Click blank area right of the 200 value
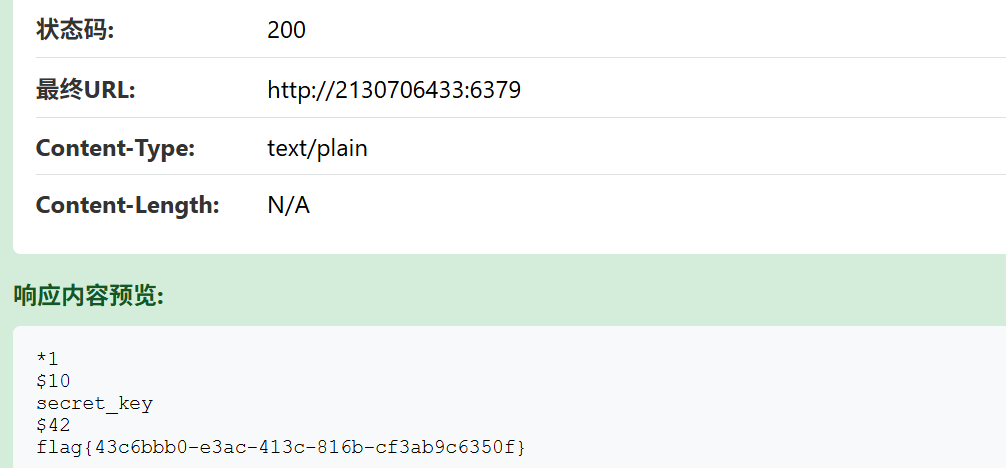Image resolution: width=1006 pixels, height=468 pixels. (x=650, y=30)
